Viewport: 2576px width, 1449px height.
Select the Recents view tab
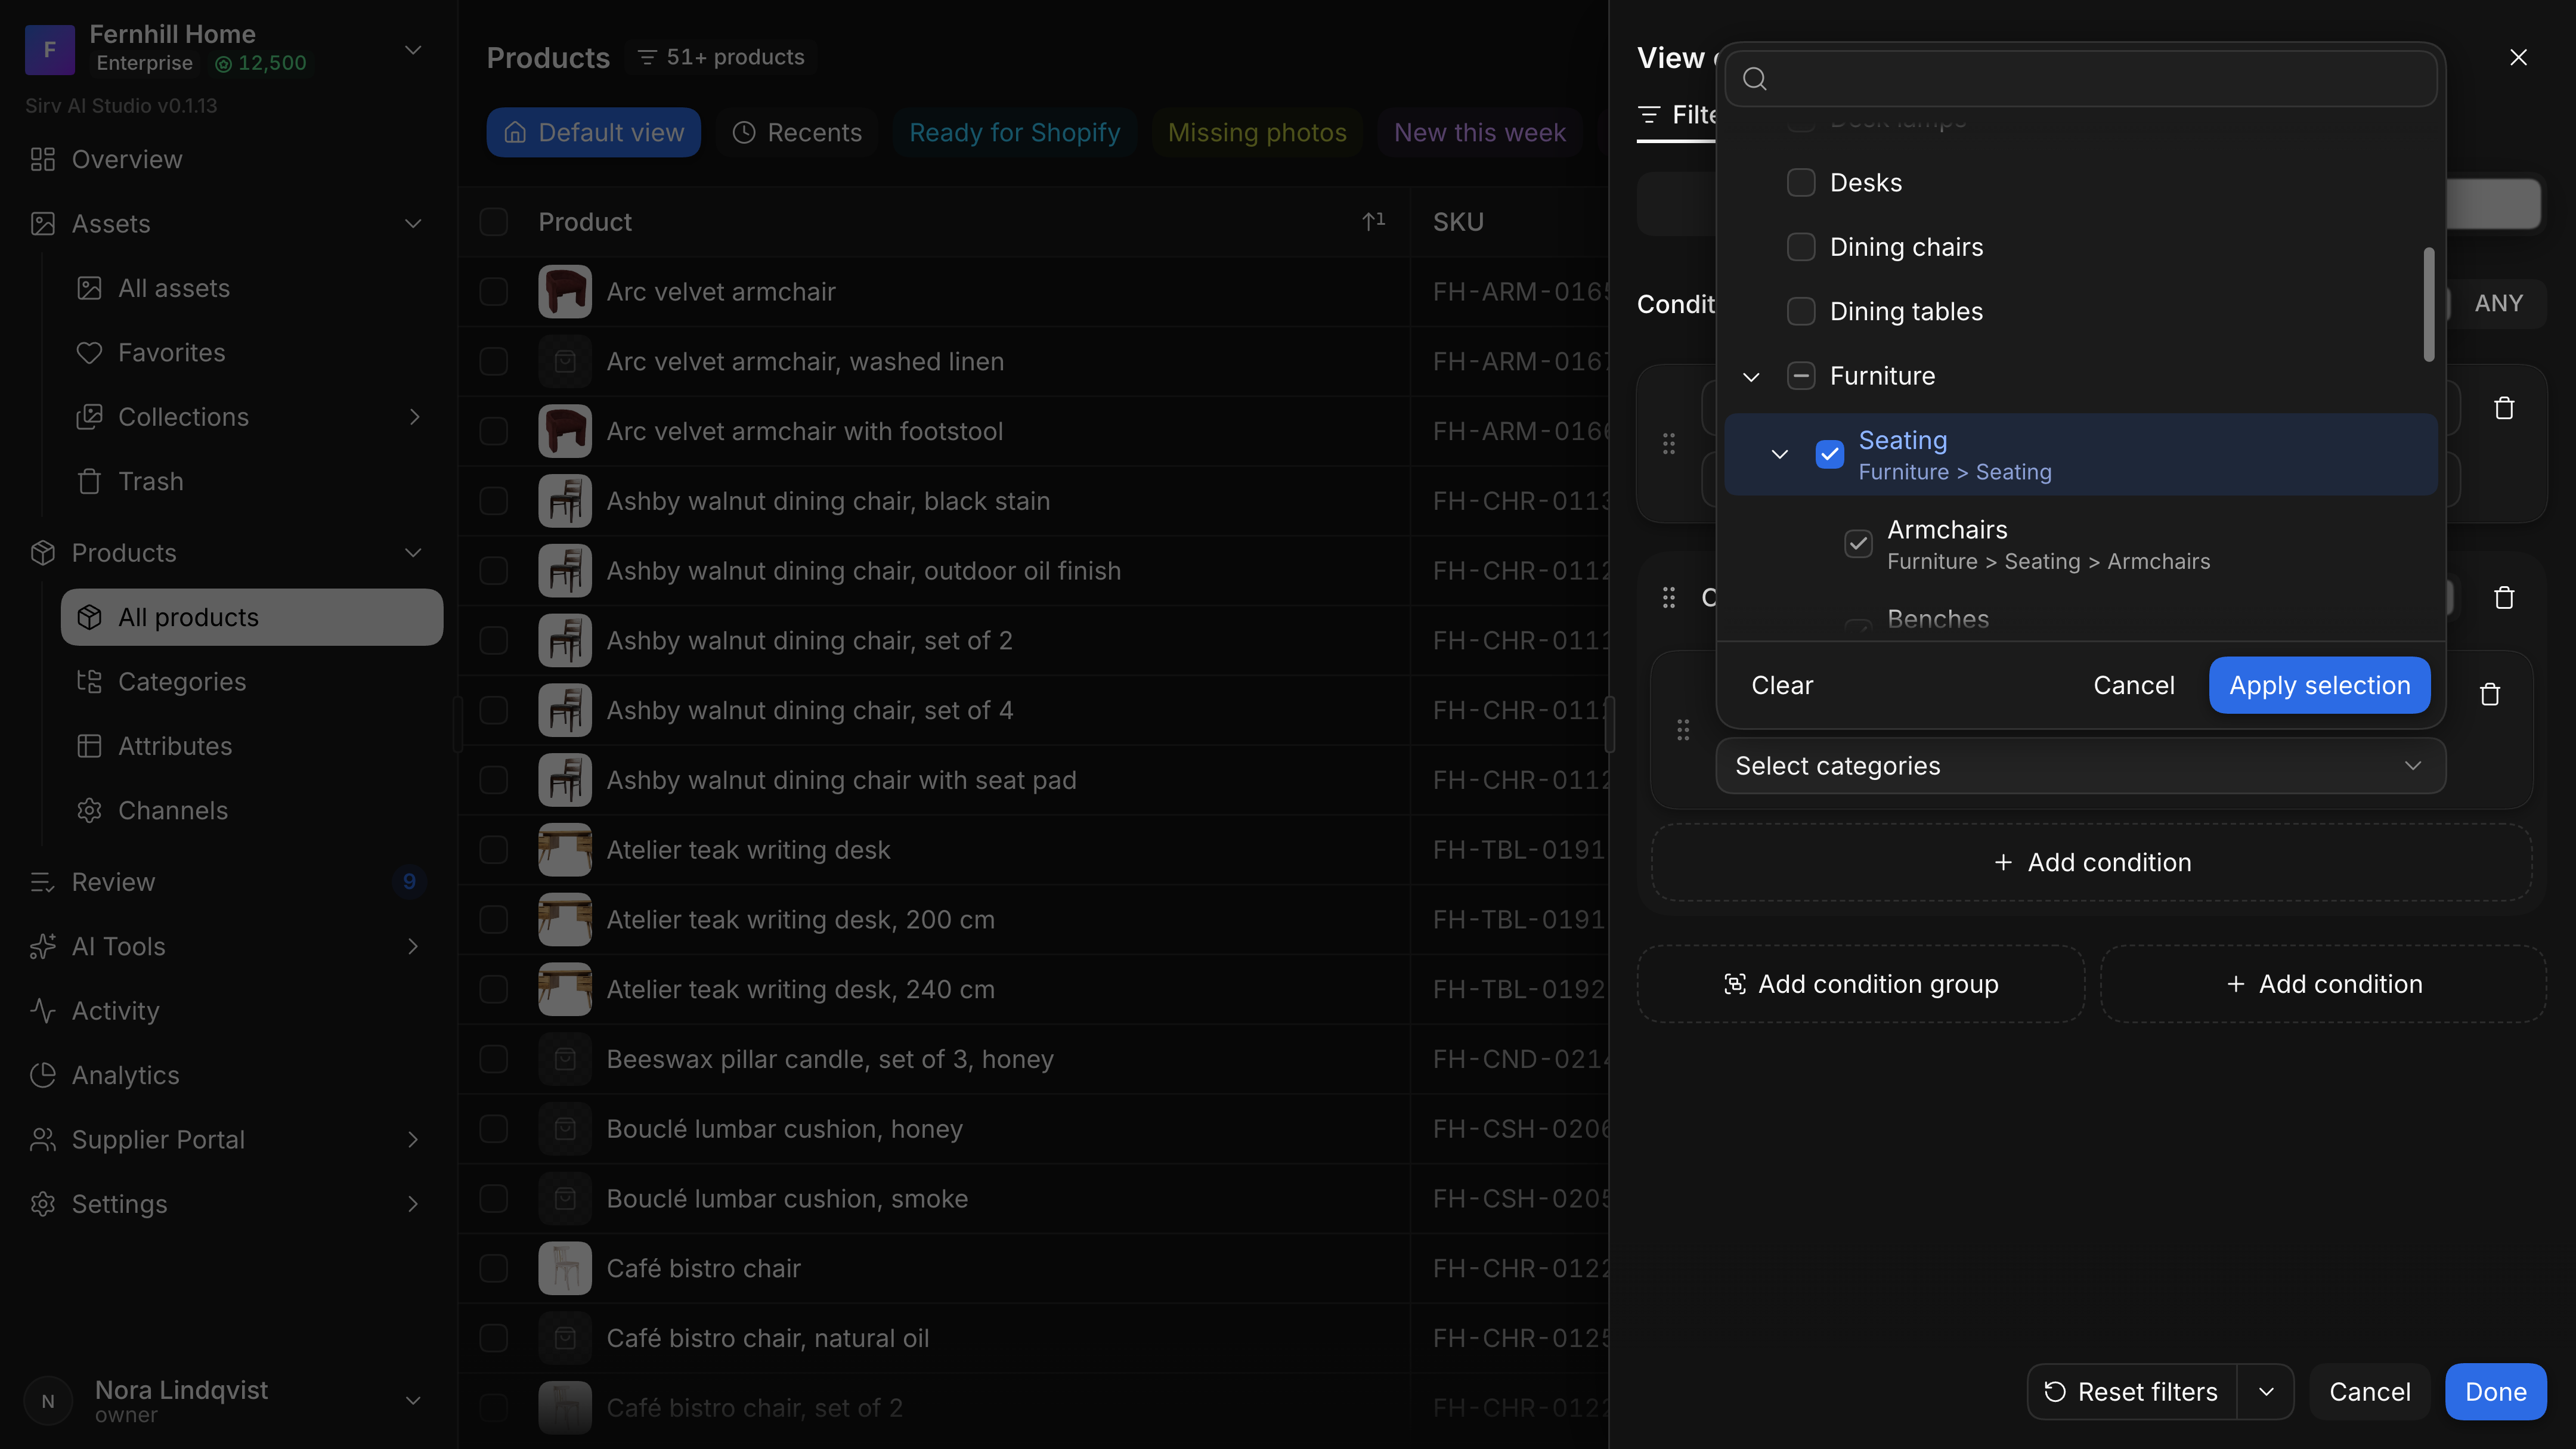coord(797,133)
